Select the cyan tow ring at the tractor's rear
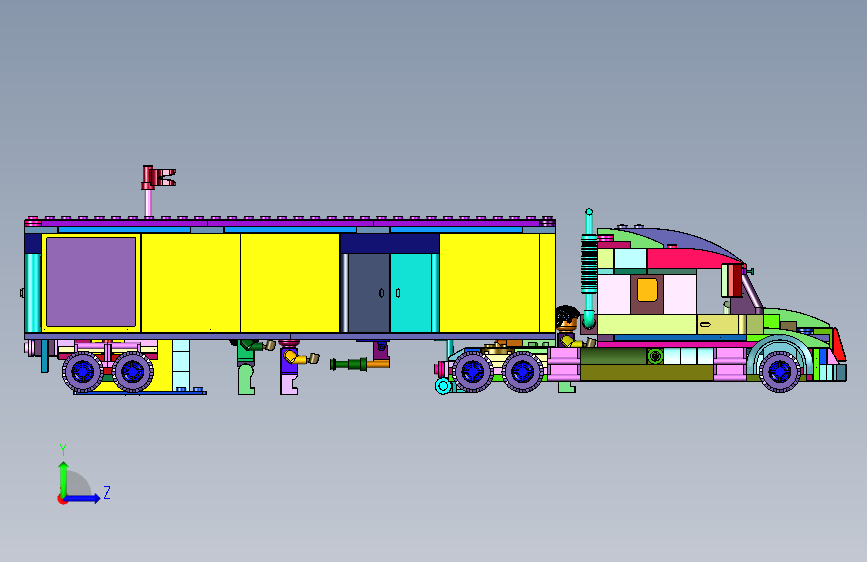 tap(443, 386)
